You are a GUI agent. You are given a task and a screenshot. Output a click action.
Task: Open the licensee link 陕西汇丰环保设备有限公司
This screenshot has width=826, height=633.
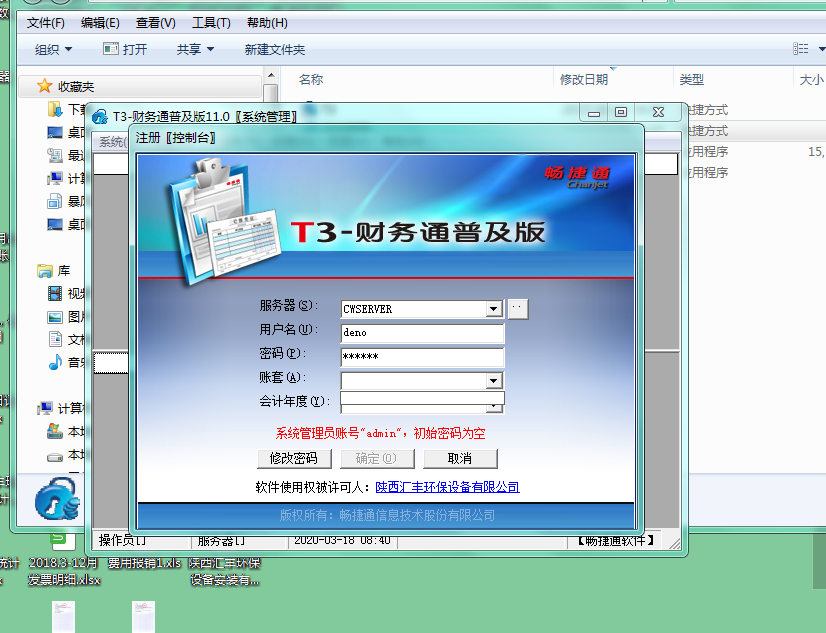pos(447,487)
